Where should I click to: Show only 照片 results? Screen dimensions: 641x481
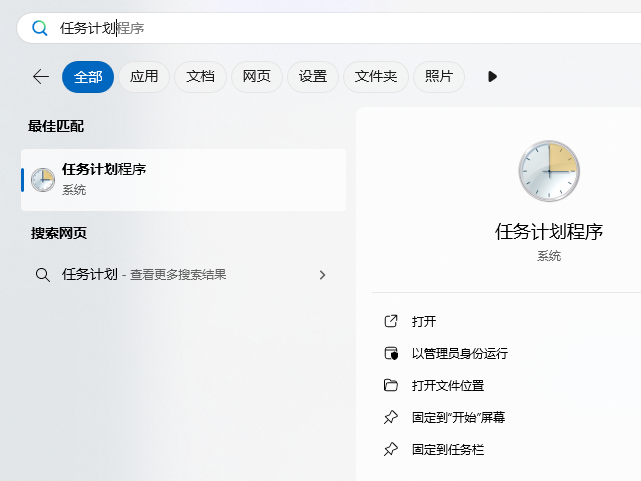(x=439, y=77)
